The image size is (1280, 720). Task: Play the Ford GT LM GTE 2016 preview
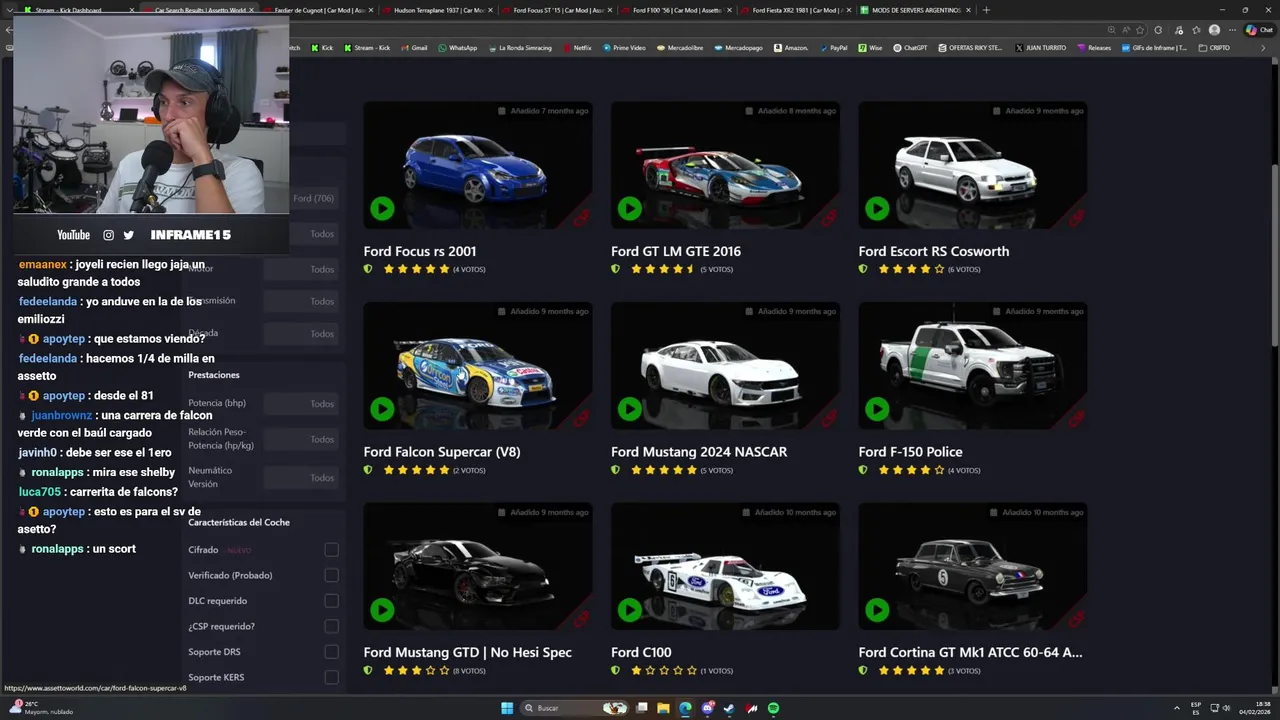click(x=629, y=208)
